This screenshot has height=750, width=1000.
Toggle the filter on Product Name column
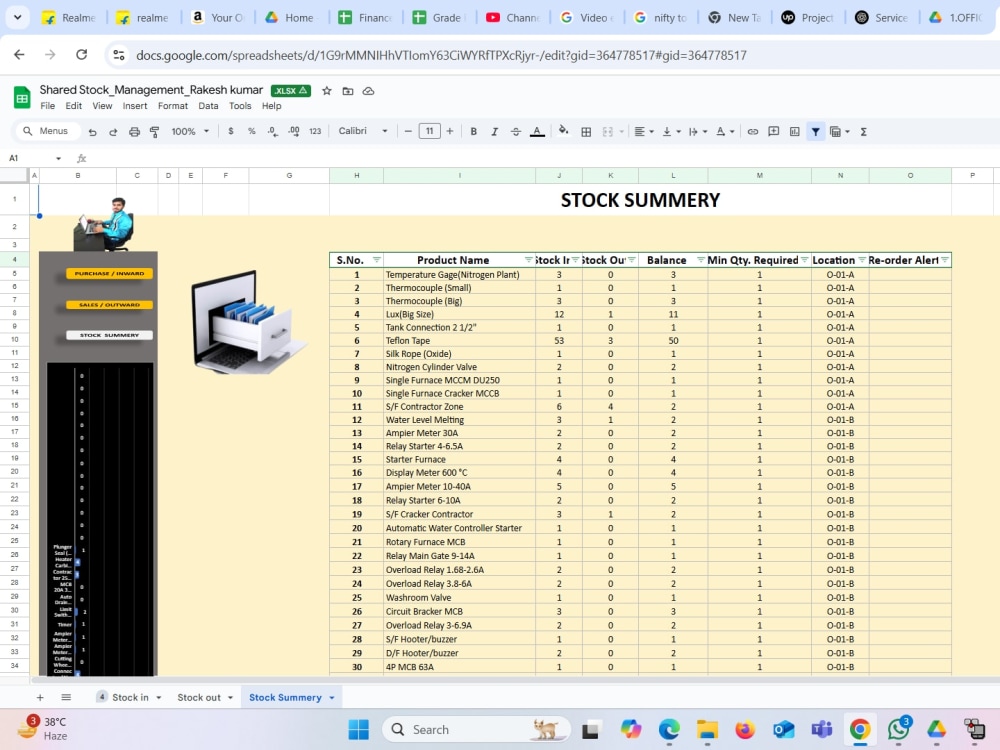(528, 260)
